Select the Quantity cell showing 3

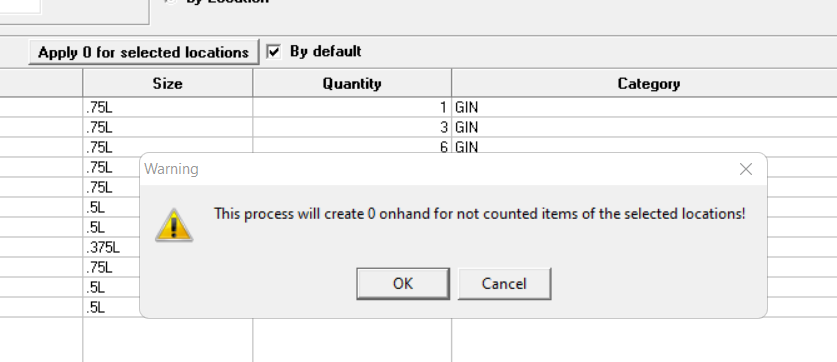coord(352,127)
